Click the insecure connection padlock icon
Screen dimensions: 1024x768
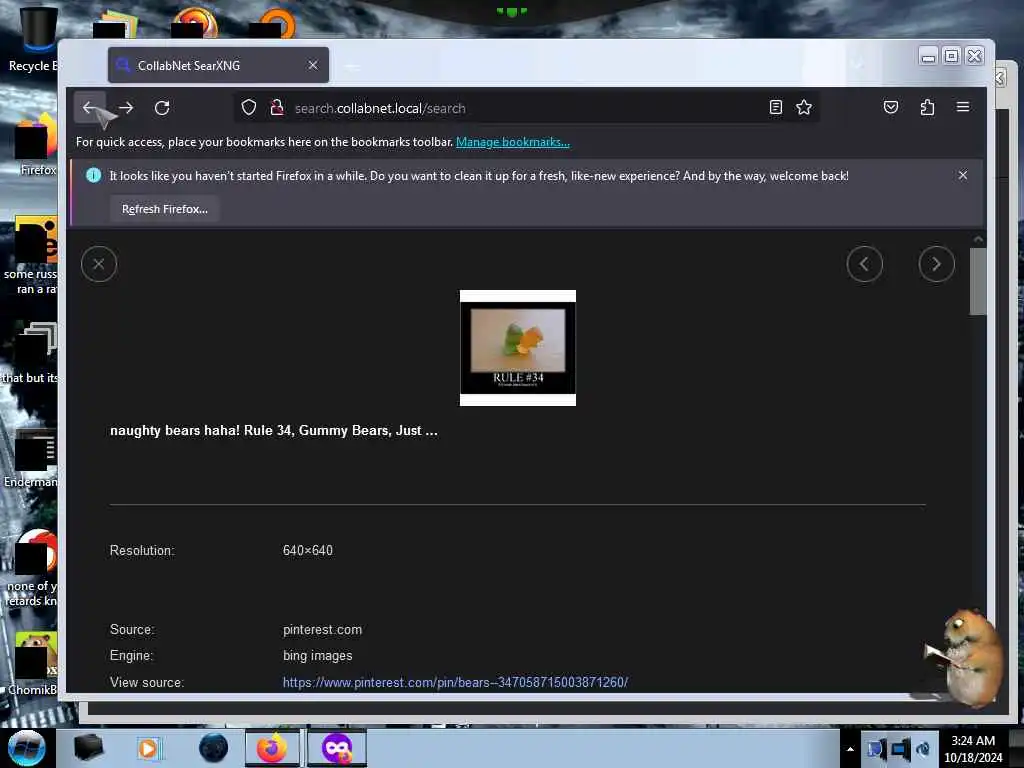[x=277, y=108]
